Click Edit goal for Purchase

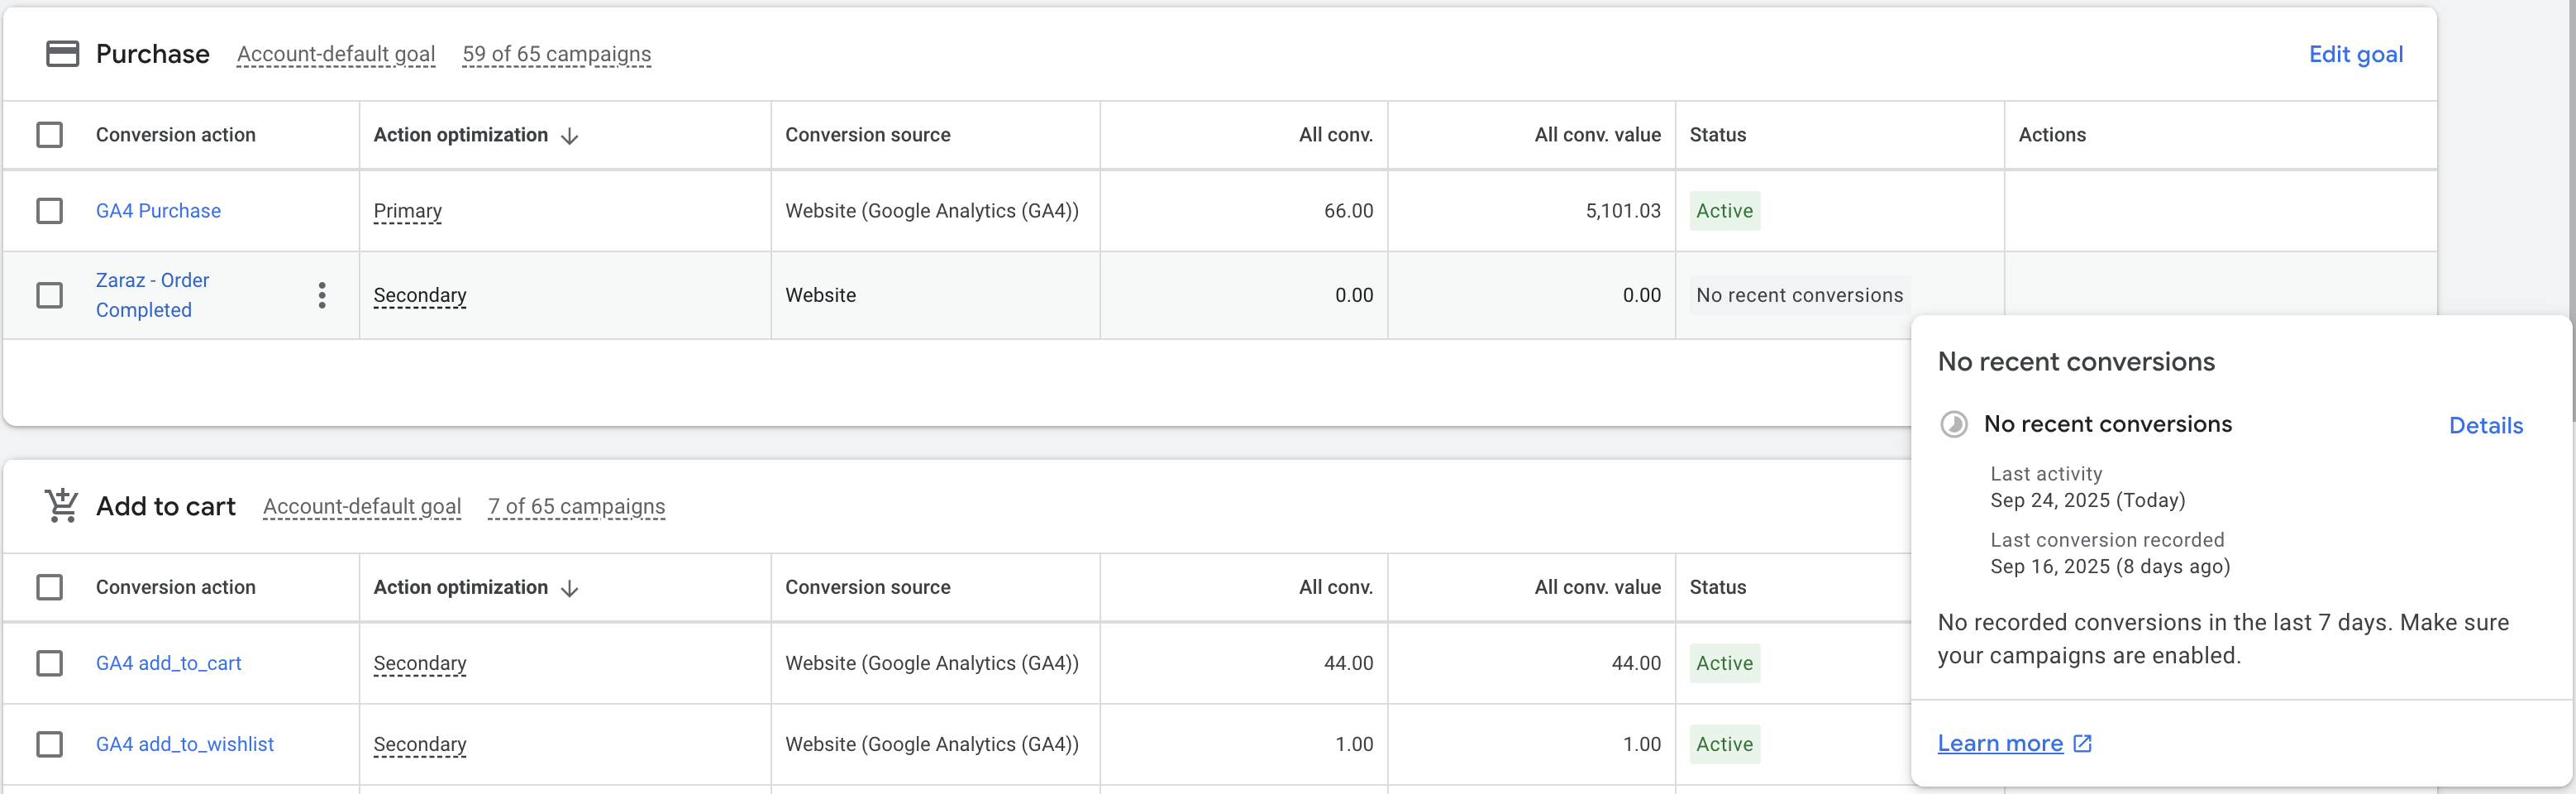(x=2355, y=54)
